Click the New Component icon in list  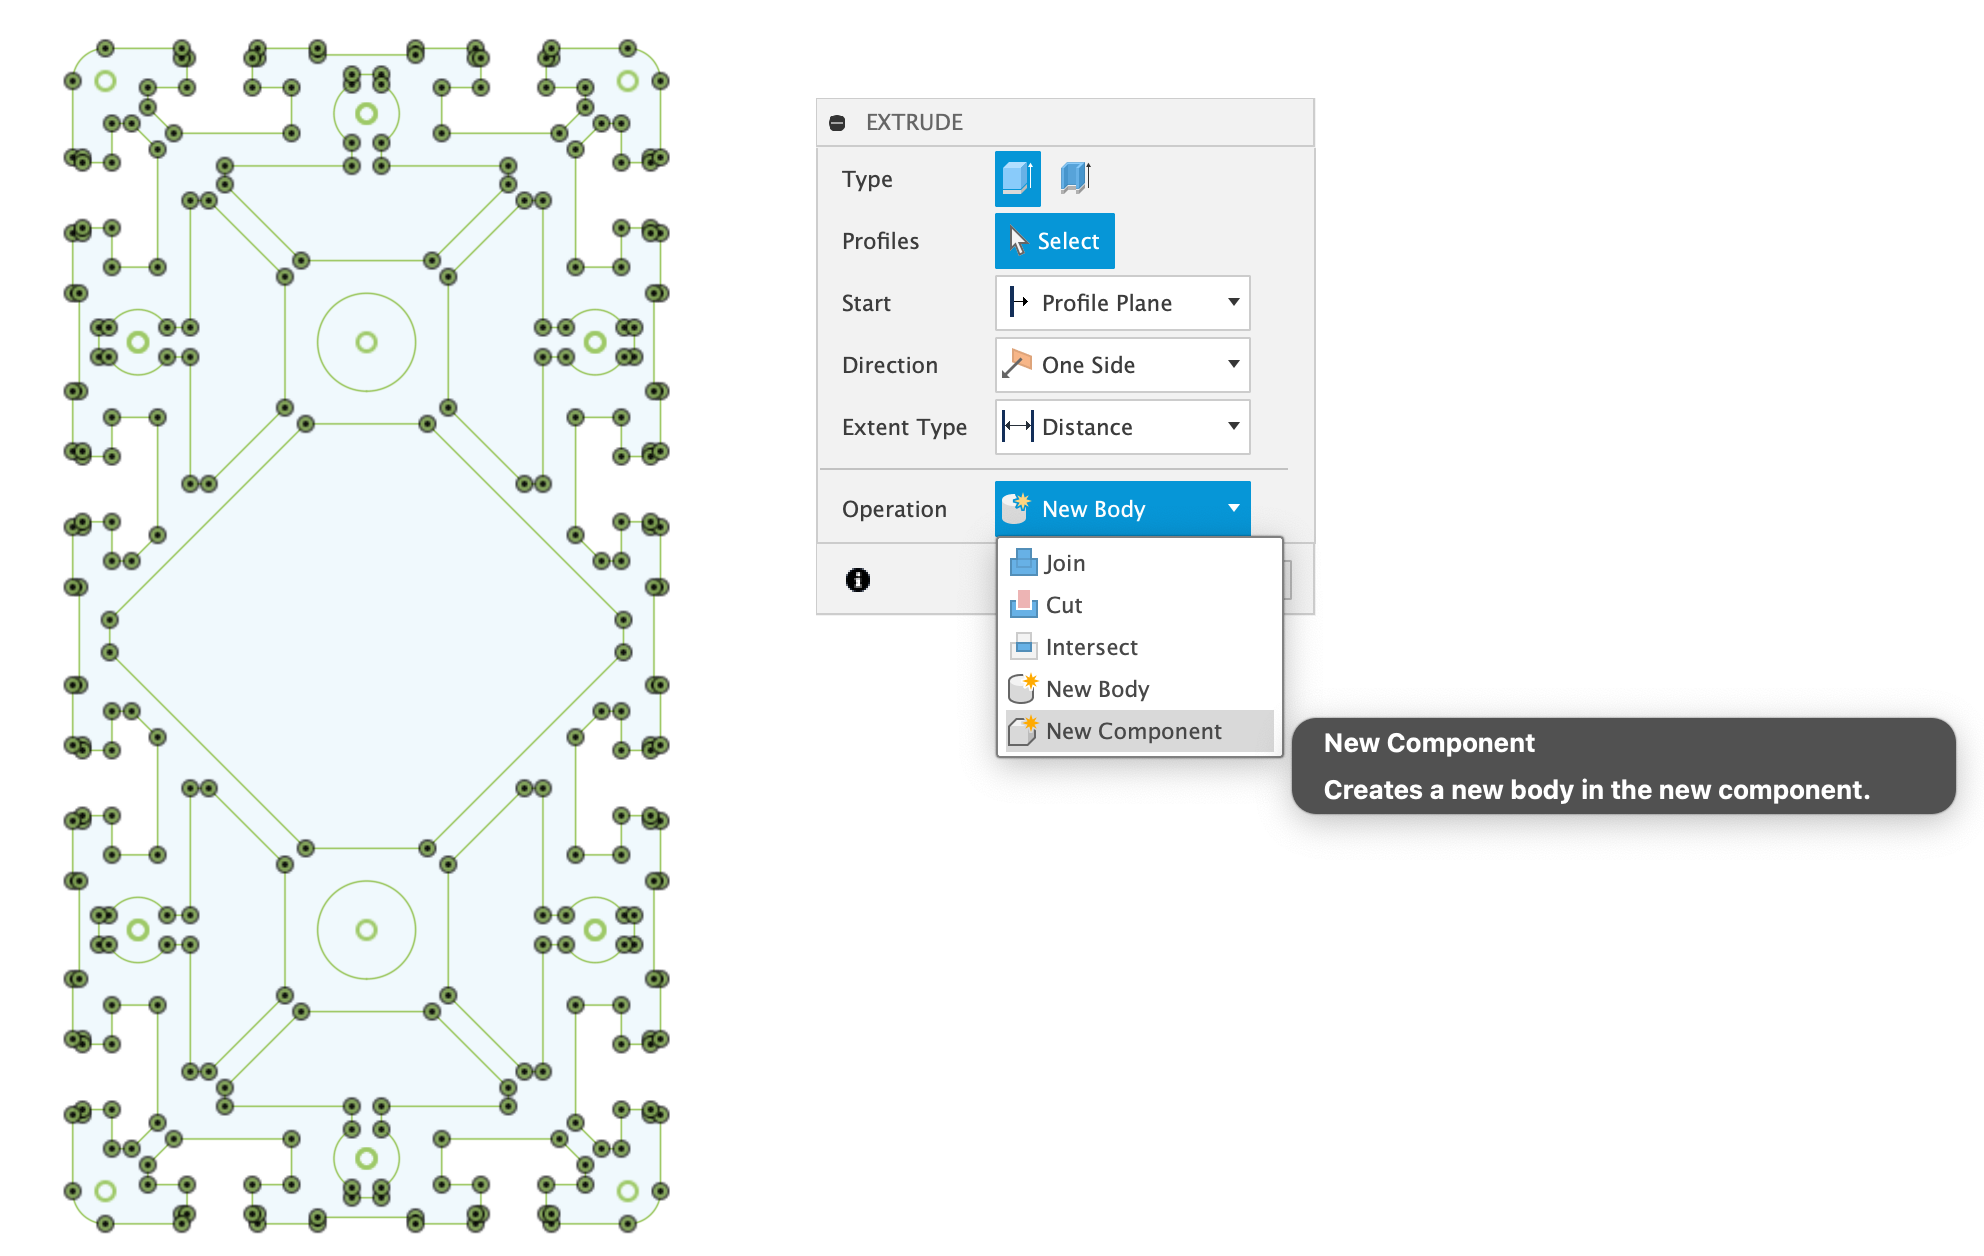click(1023, 731)
